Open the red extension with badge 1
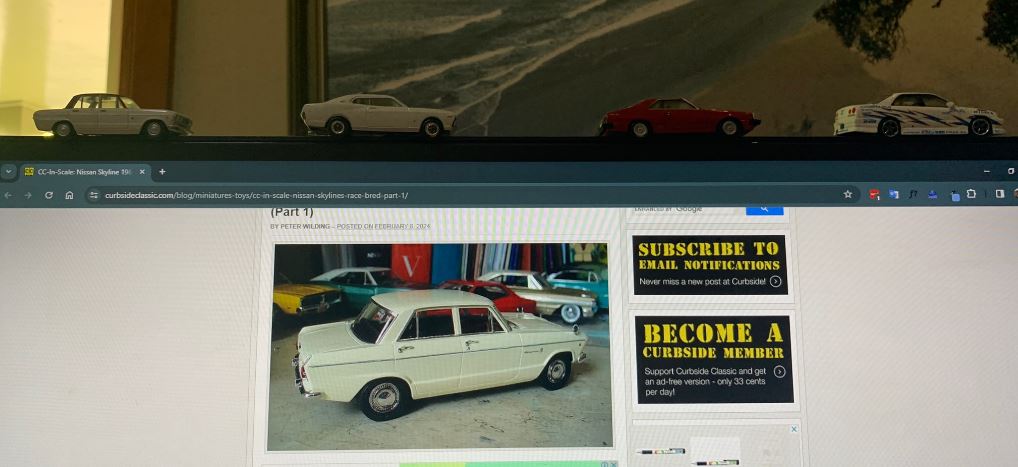The width and height of the screenshot is (1018, 467). 875,194
